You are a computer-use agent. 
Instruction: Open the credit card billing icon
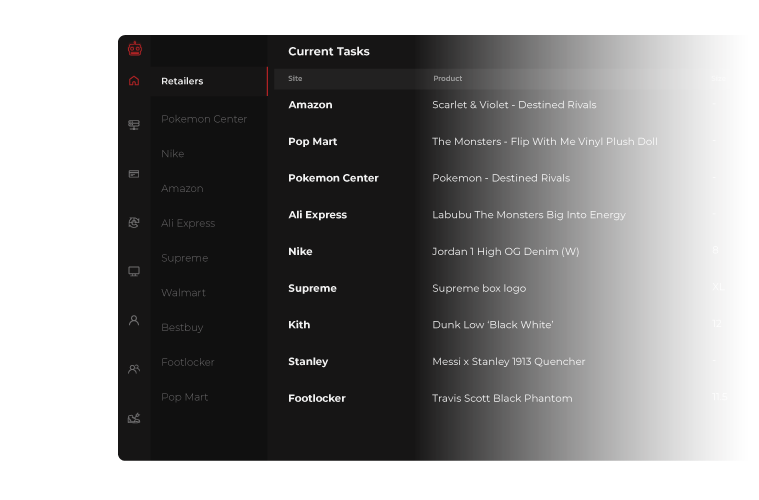[x=134, y=174]
